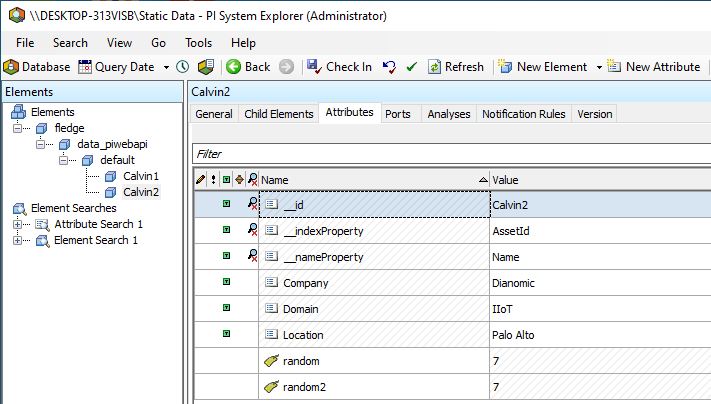
Task: Toggle the green template marker on the Company row
Action: [x=226, y=283]
